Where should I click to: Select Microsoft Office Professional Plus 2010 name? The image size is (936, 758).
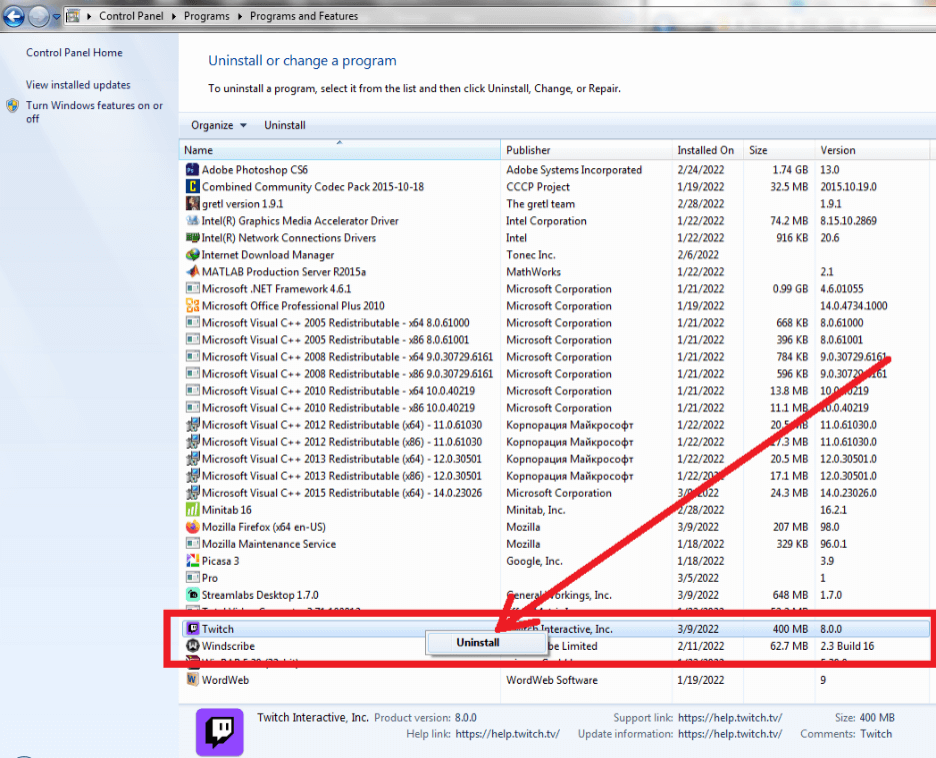click(293, 306)
